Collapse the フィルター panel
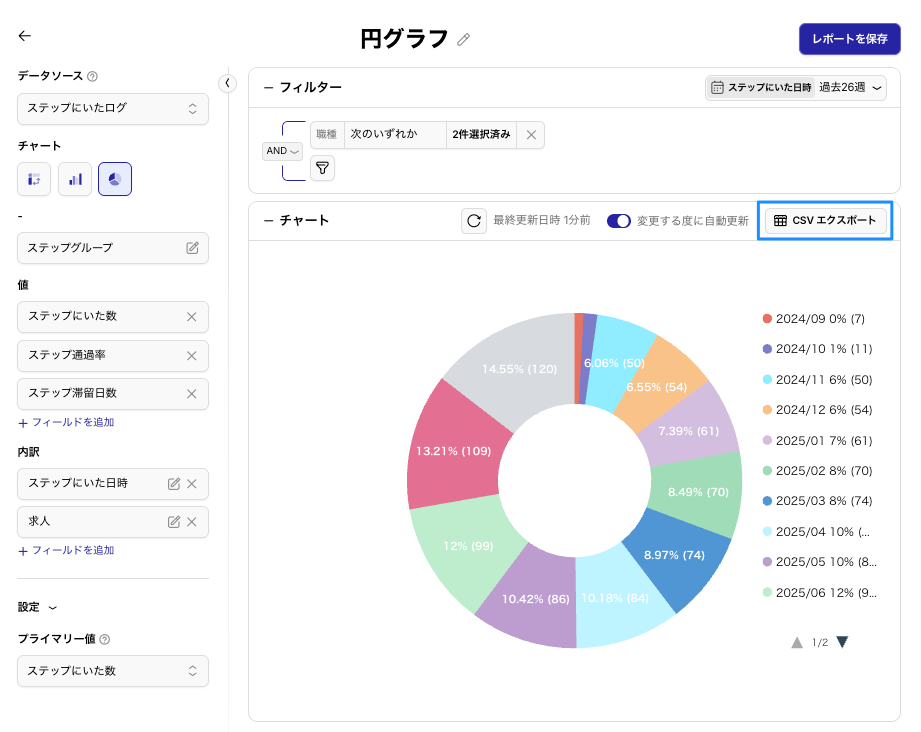 pyautogui.click(x=268, y=88)
